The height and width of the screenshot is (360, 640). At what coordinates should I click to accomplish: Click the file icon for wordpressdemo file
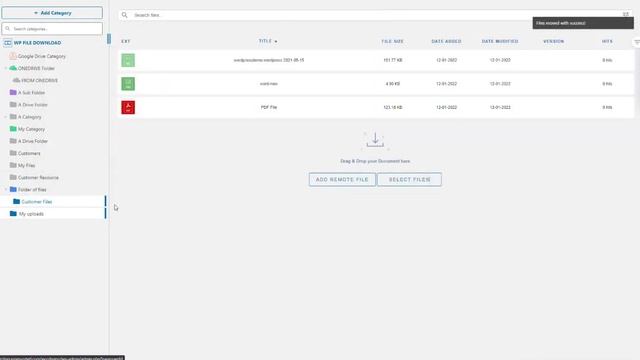[x=128, y=60]
